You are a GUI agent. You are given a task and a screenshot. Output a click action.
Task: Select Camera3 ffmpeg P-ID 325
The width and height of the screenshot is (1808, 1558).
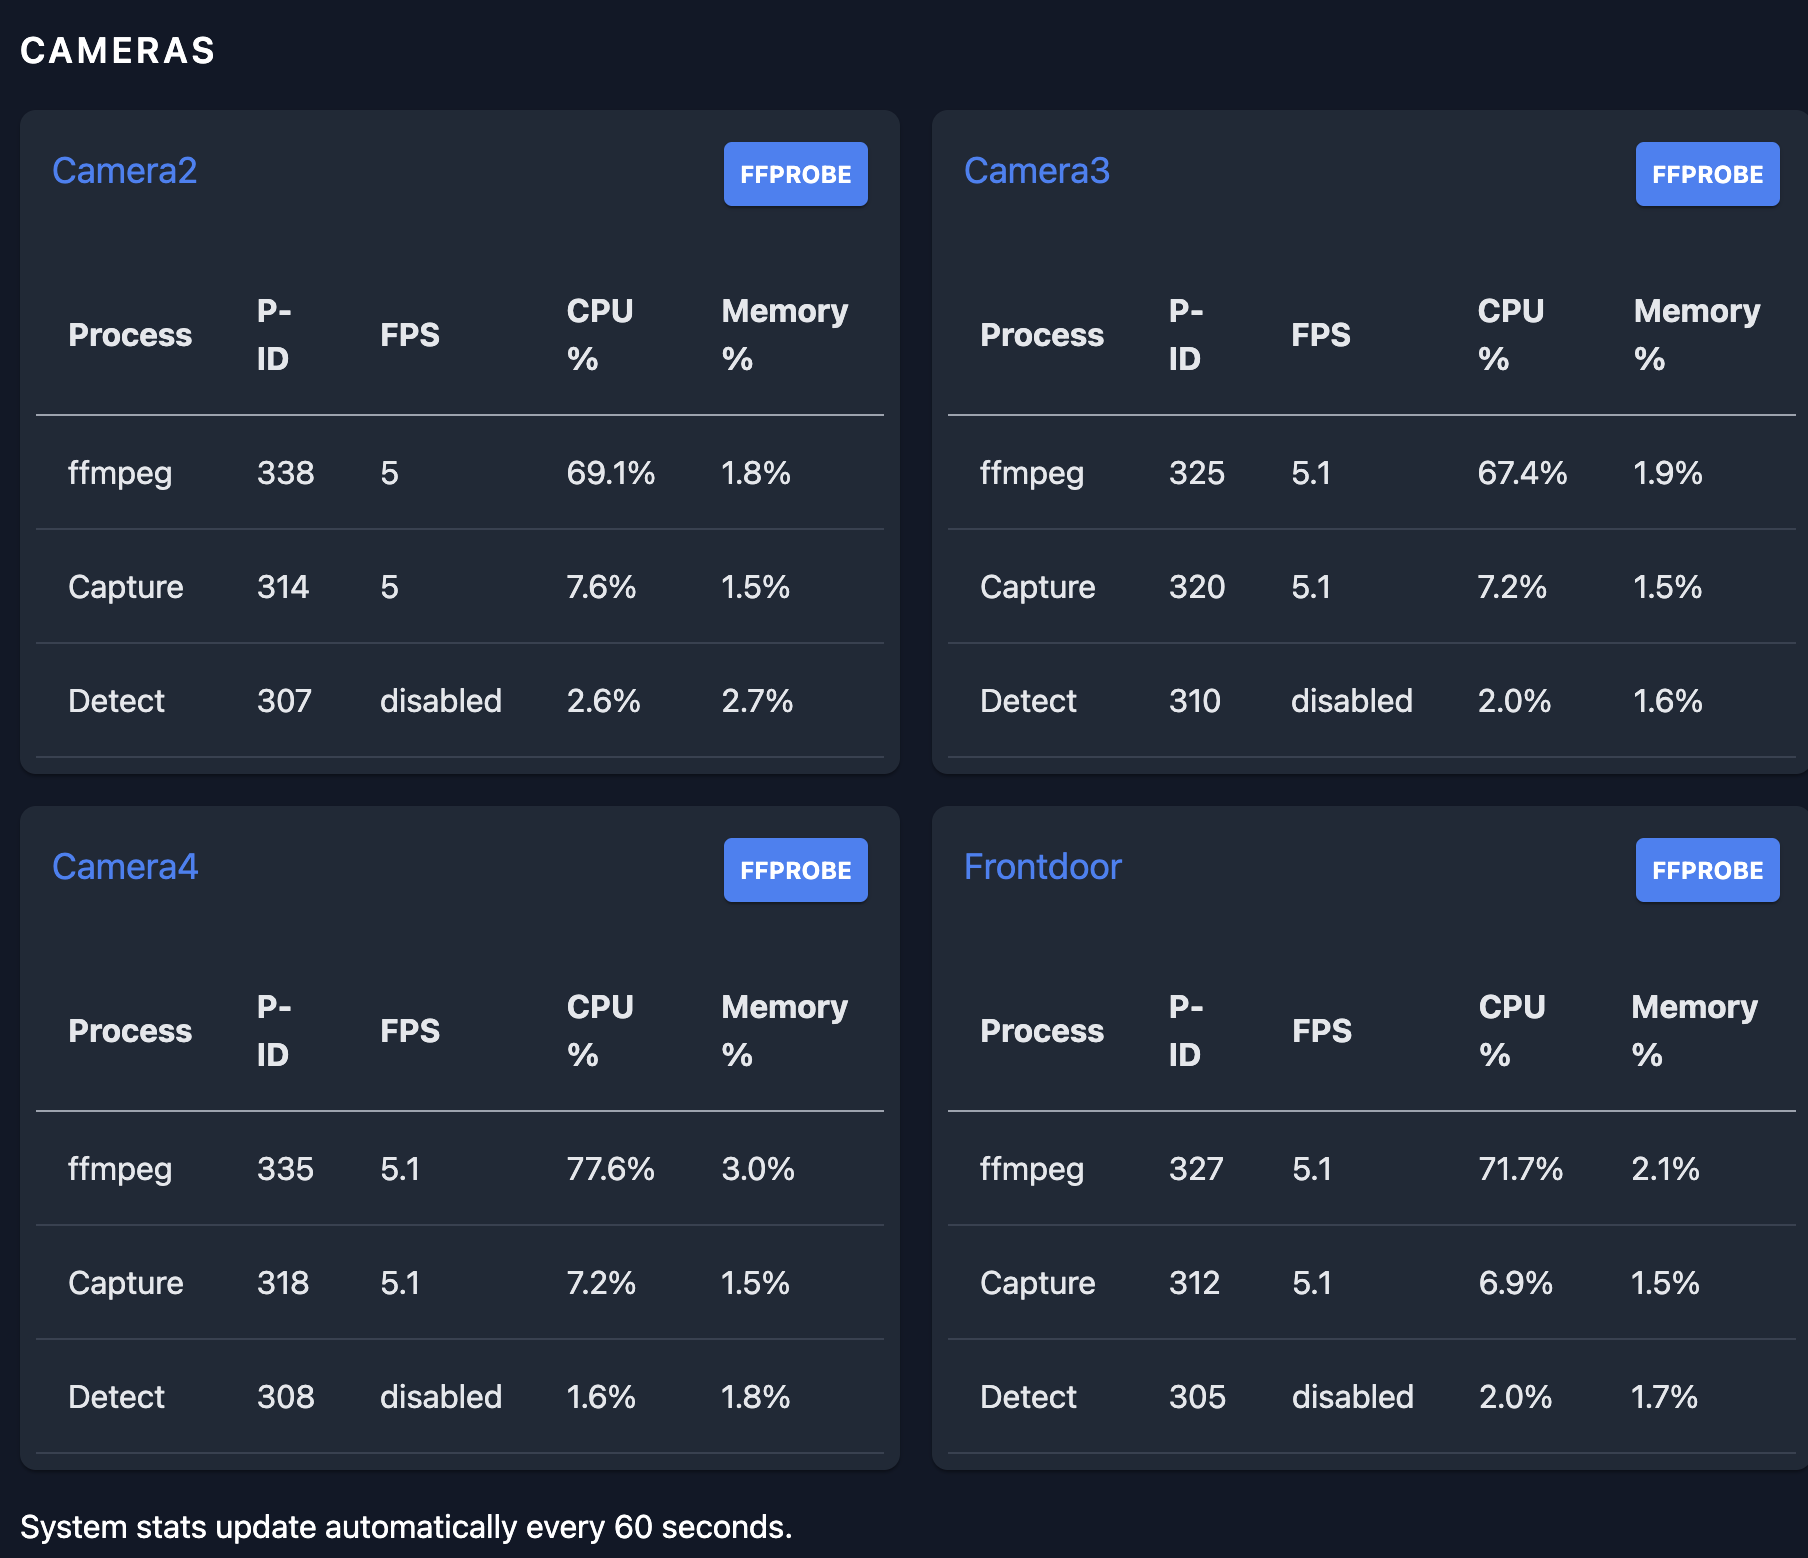coord(1196,473)
